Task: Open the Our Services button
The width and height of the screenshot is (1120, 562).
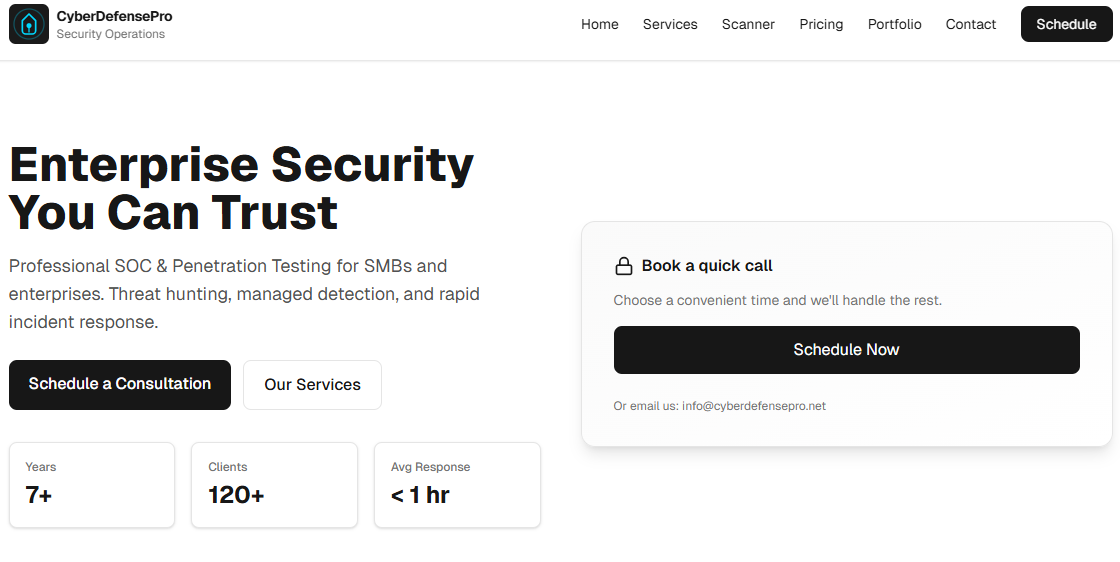Action: coord(312,385)
